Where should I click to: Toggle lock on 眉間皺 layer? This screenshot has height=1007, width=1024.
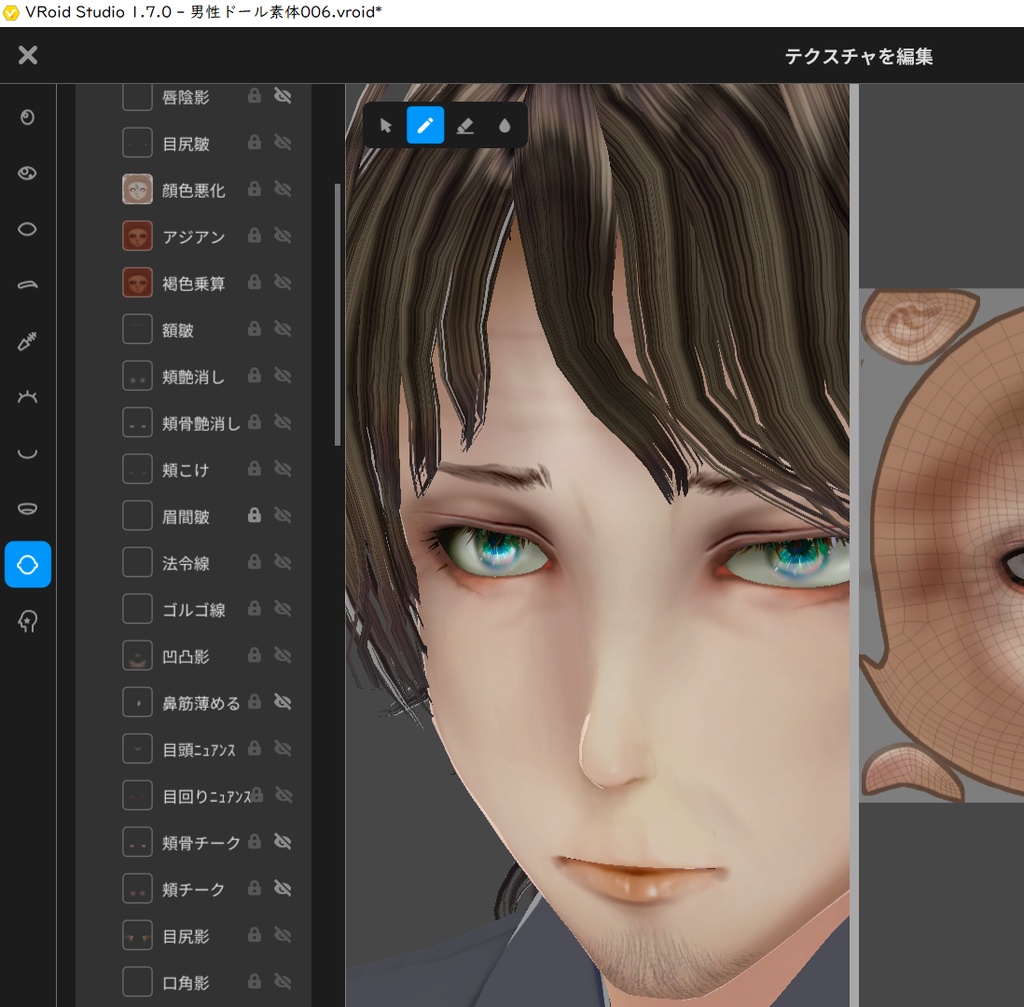(255, 515)
